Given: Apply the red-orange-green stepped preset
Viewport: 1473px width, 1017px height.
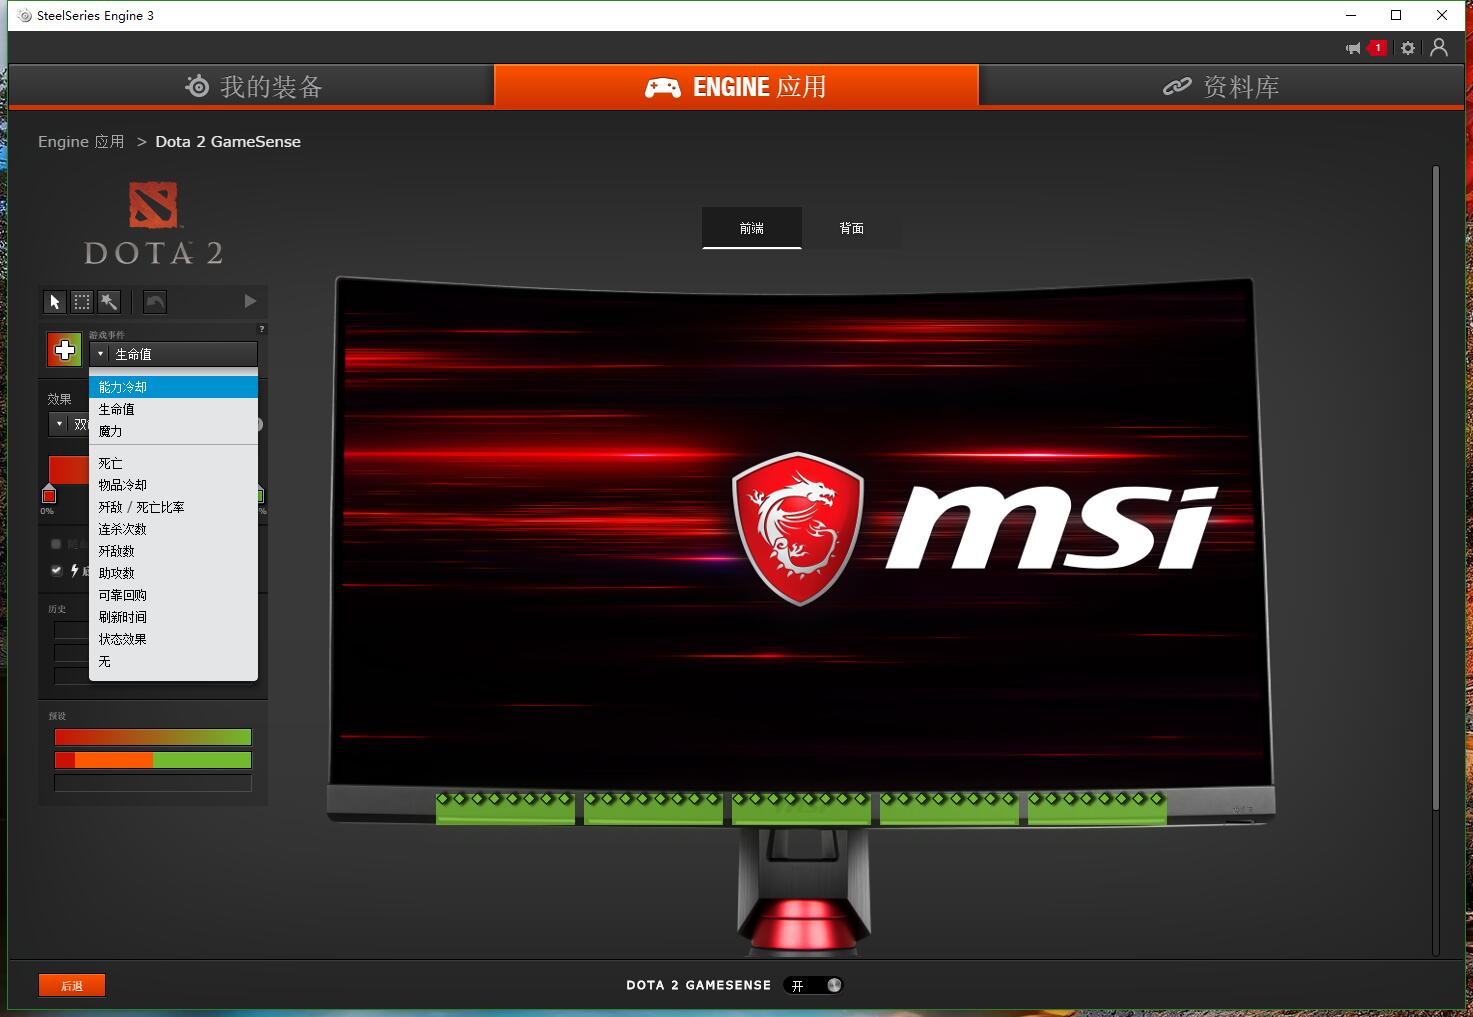Looking at the screenshot, I should click(x=153, y=760).
